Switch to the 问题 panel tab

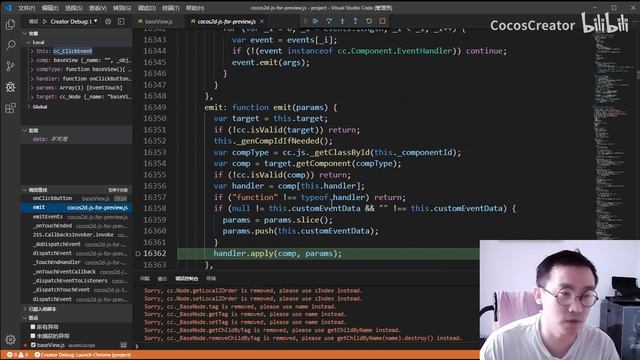tap(145, 278)
